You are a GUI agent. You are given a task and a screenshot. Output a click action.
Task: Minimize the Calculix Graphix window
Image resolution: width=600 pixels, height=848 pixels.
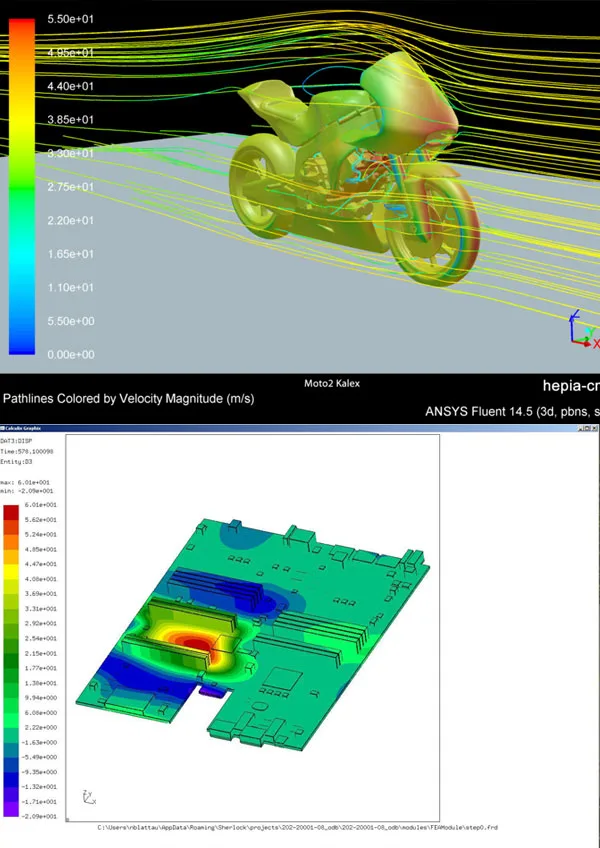tap(581, 428)
